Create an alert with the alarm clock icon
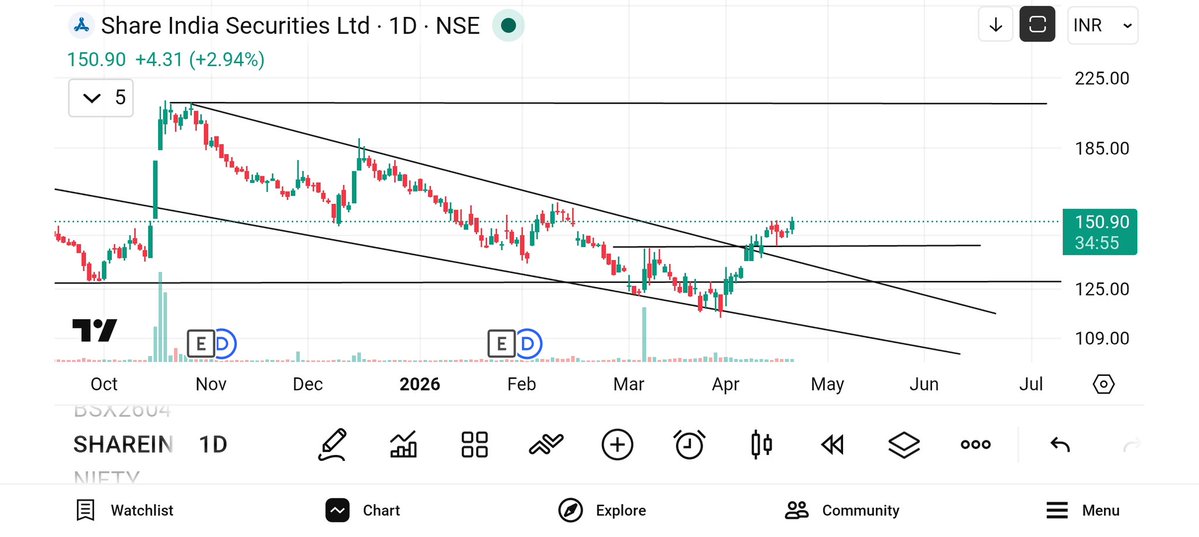 pyautogui.click(x=689, y=444)
